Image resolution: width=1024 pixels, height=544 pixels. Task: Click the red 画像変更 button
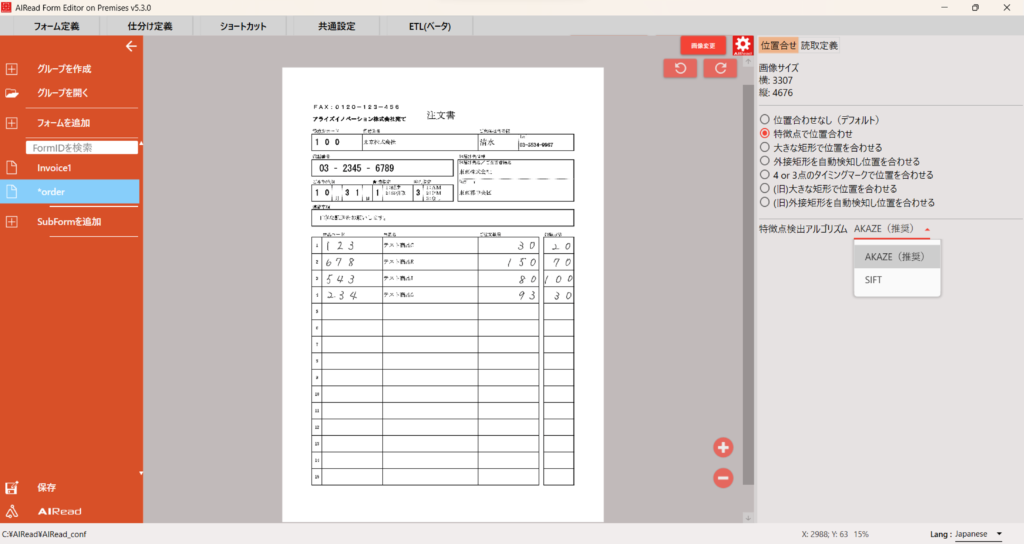pos(703,45)
